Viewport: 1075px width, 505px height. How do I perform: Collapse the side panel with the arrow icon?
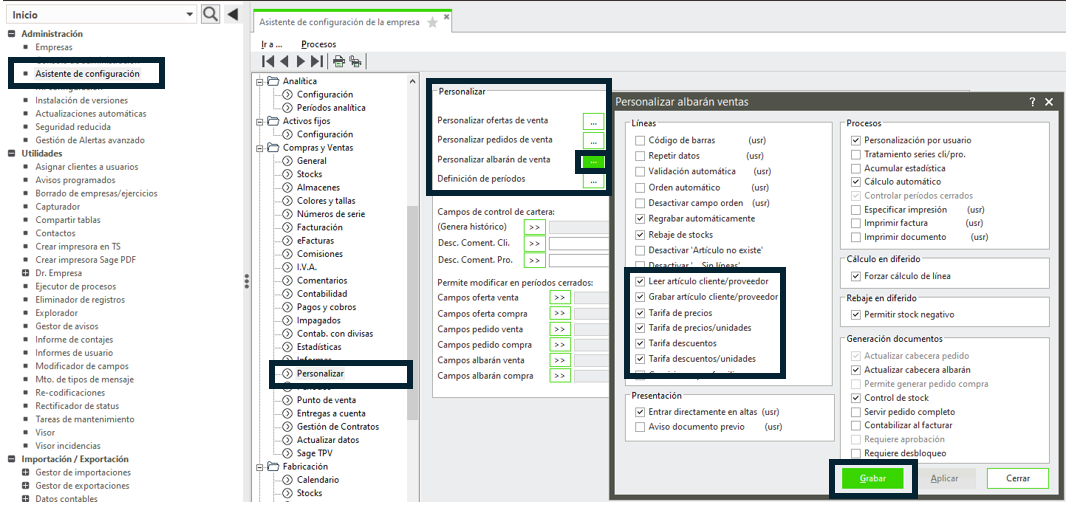tap(232, 14)
